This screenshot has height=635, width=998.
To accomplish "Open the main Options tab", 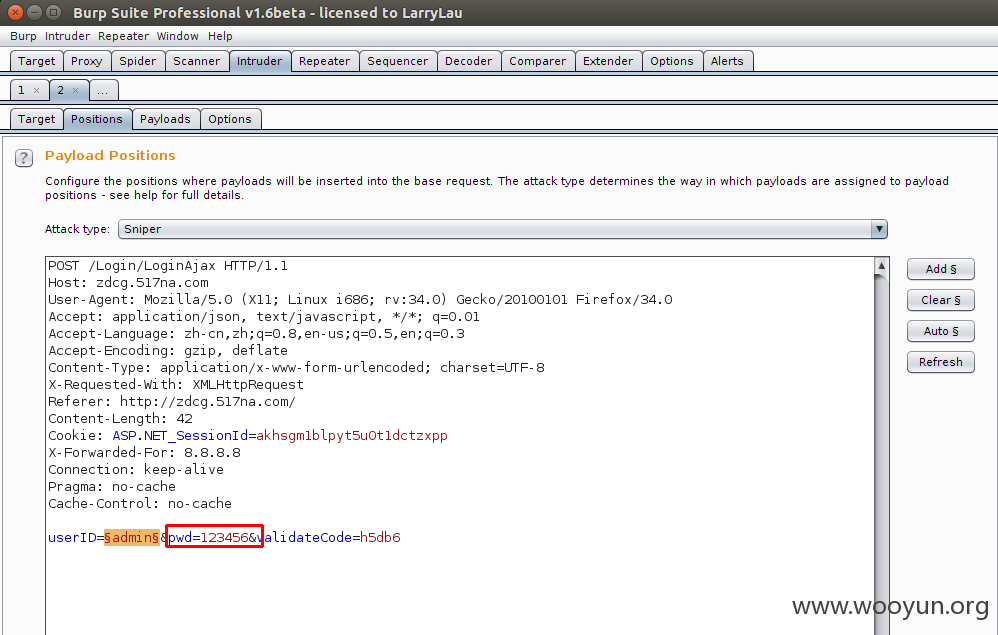I will pos(671,61).
